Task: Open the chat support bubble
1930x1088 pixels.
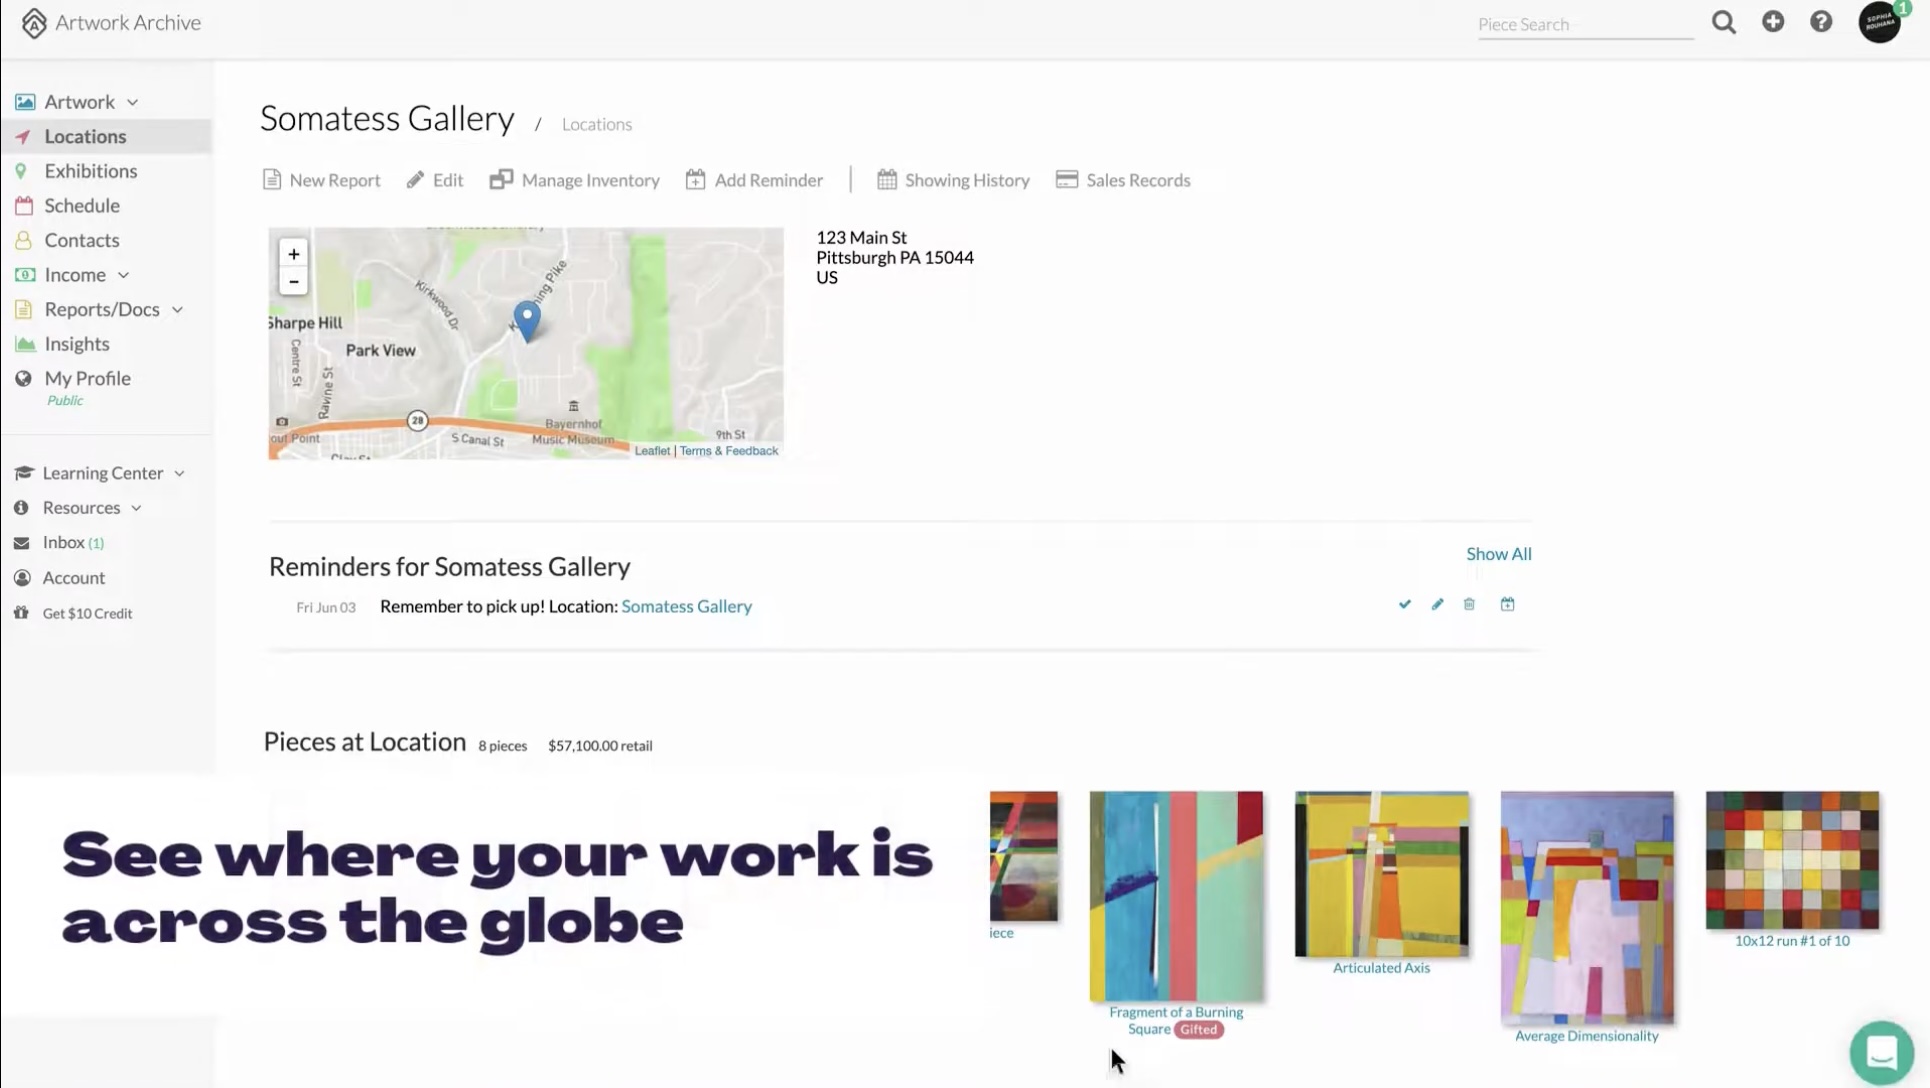Action: click(x=1881, y=1052)
